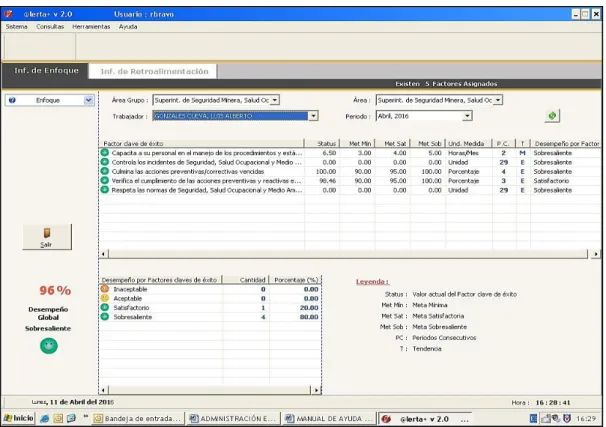Viewport: 606px width, 427px height.
Task: Click the Leyenda heading link
Action: (372, 282)
